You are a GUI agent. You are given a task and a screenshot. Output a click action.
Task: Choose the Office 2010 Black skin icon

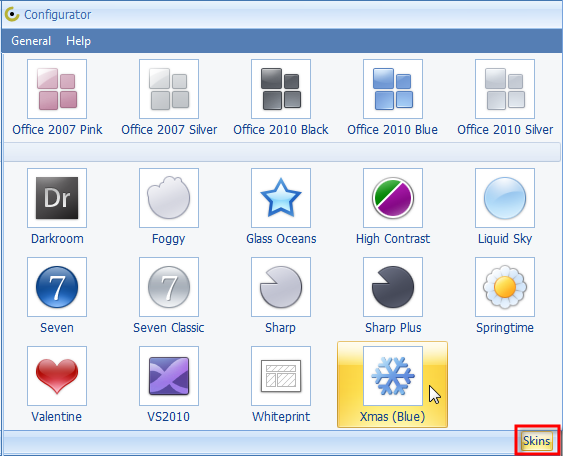(x=281, y=89)
